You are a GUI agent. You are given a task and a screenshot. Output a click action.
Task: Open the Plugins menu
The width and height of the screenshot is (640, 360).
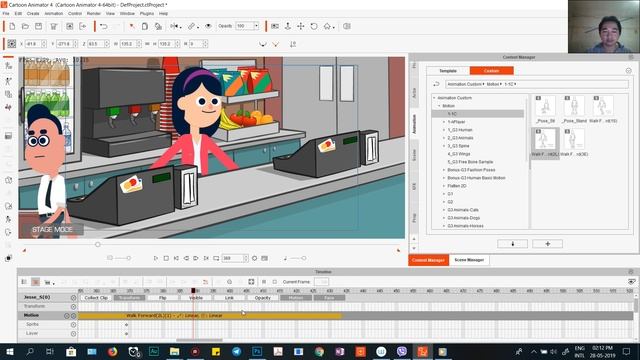147,13
